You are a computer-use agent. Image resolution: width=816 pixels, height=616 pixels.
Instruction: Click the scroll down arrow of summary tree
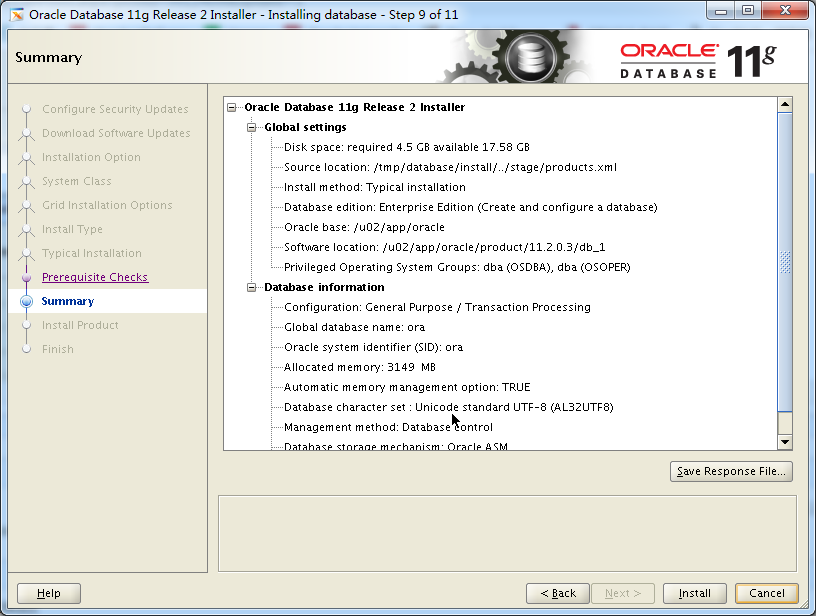point(785,442)
